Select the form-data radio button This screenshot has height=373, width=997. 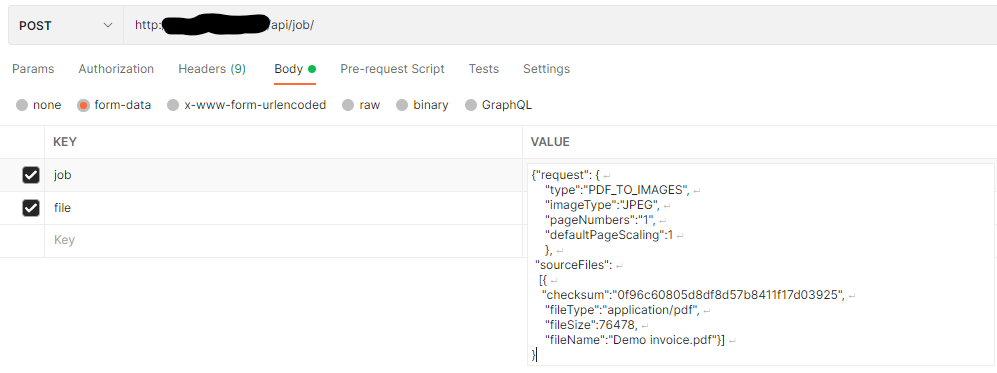[83, 105]
